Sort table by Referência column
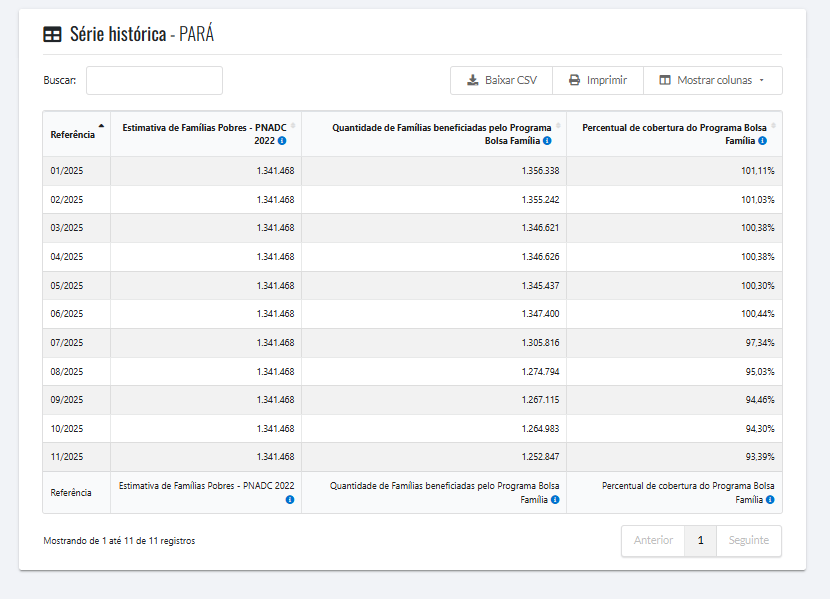The height and width of the screenshot is (599, 830). (x=76, y=134)
